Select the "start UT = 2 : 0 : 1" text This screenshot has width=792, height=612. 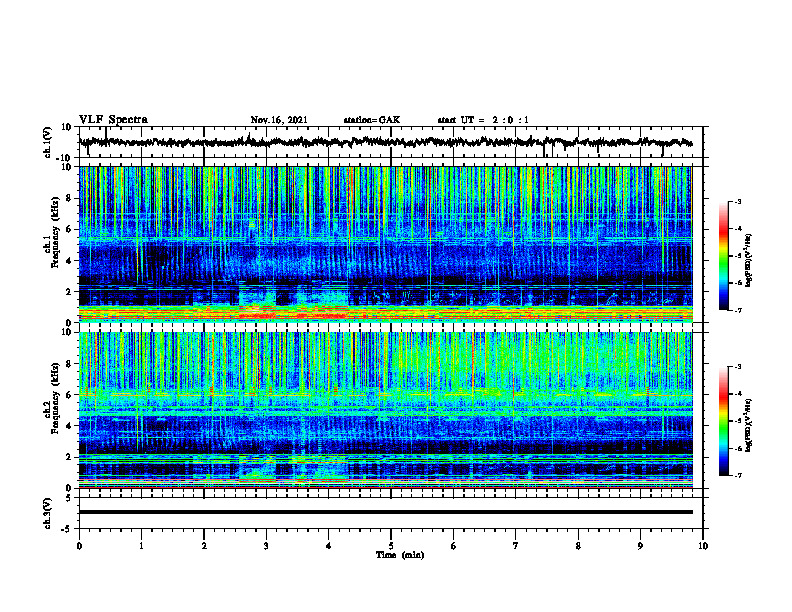point(483,120)
